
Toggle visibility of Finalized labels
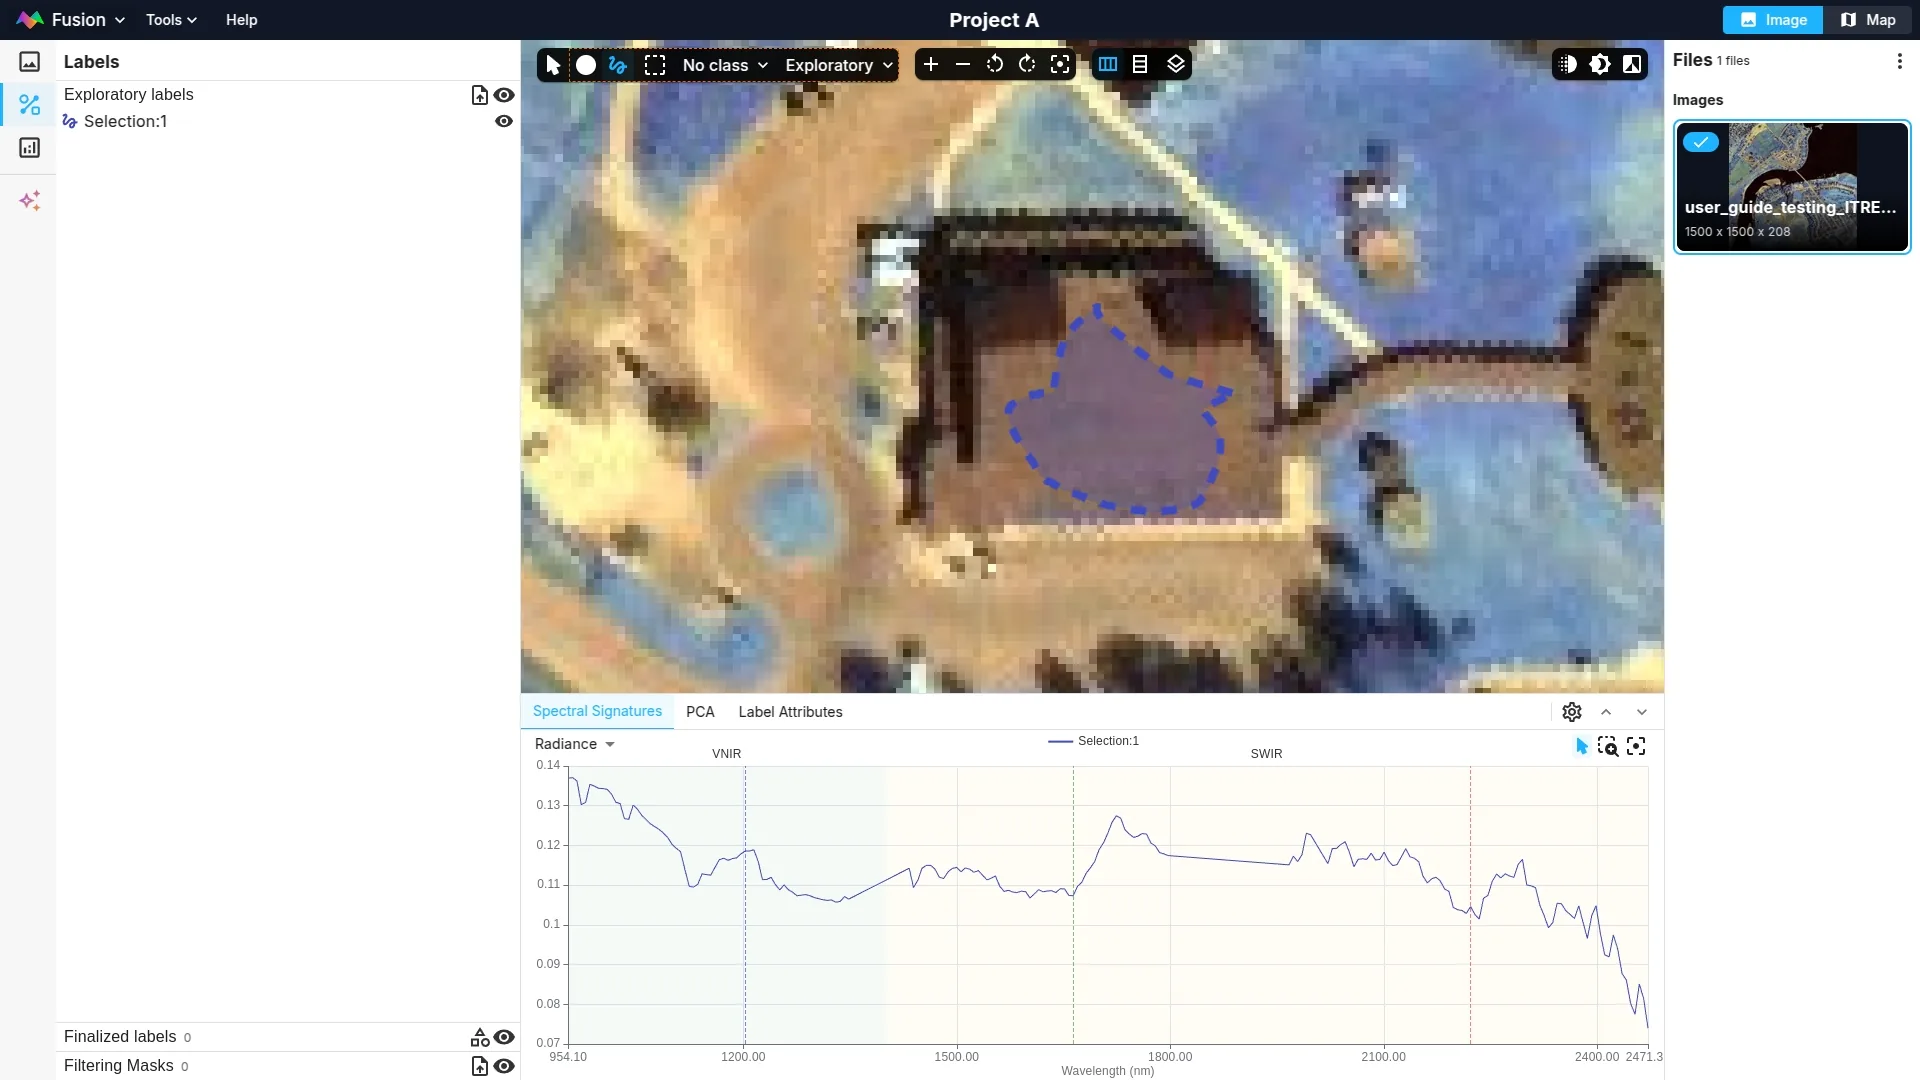pyautogui.click(x=504, y=1037)
